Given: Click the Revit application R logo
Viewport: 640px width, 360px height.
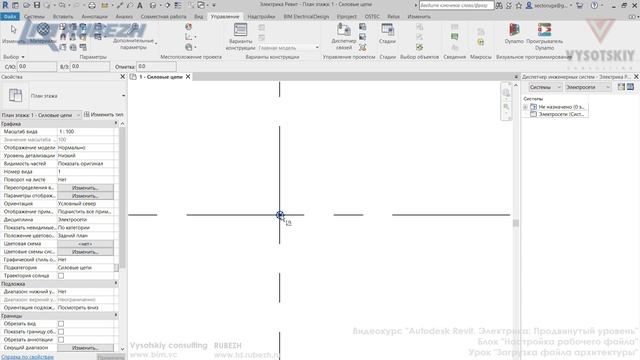Looking at the screenshot, I should [x=5, y=5].
